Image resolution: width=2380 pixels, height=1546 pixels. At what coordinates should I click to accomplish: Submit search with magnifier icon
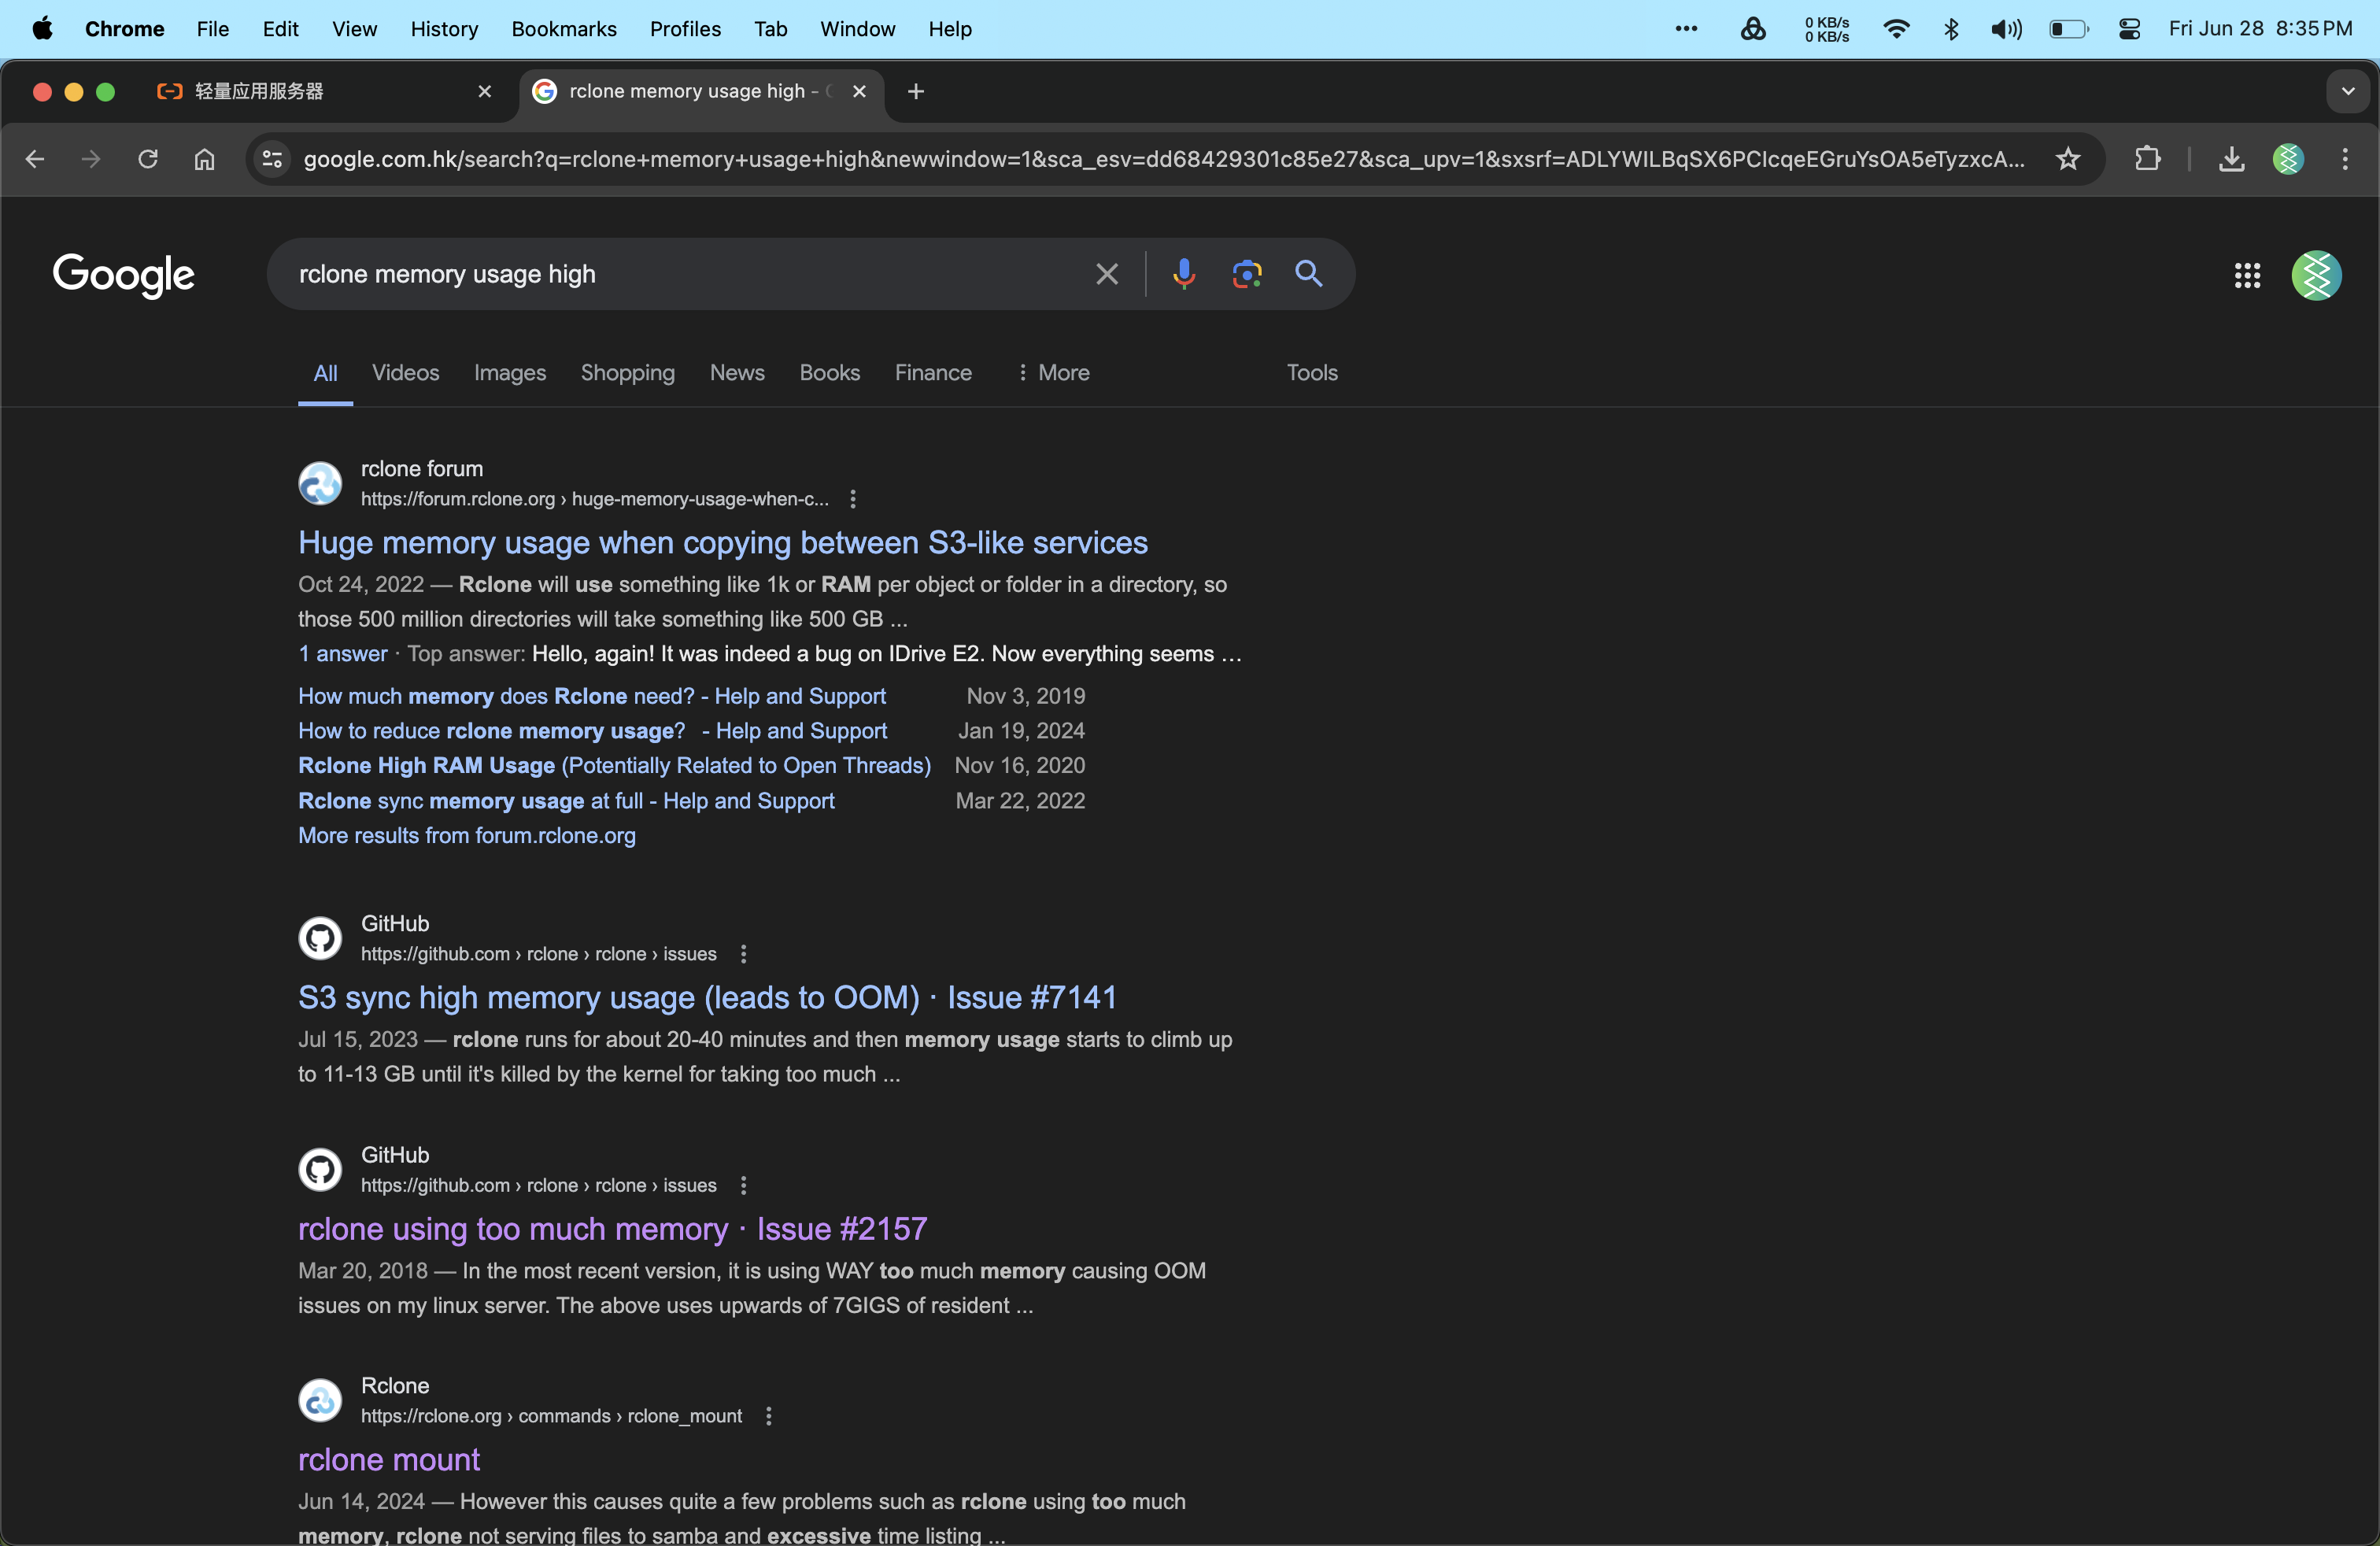1309,273
